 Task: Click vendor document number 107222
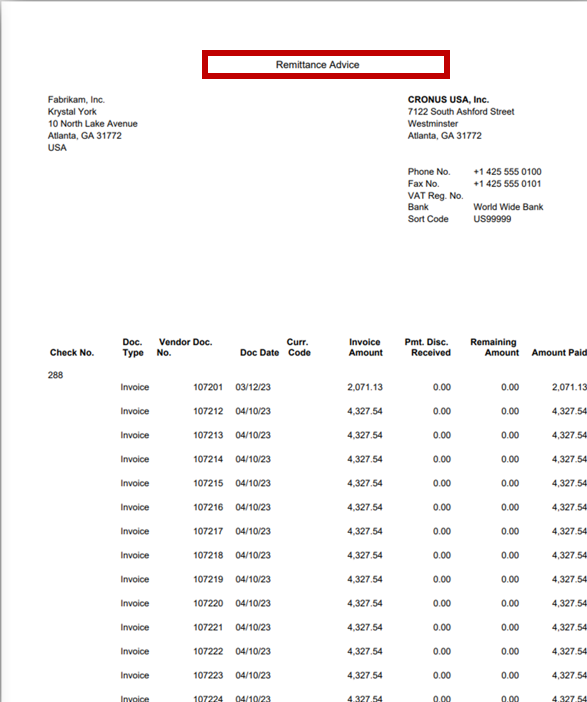click(208, 651)
